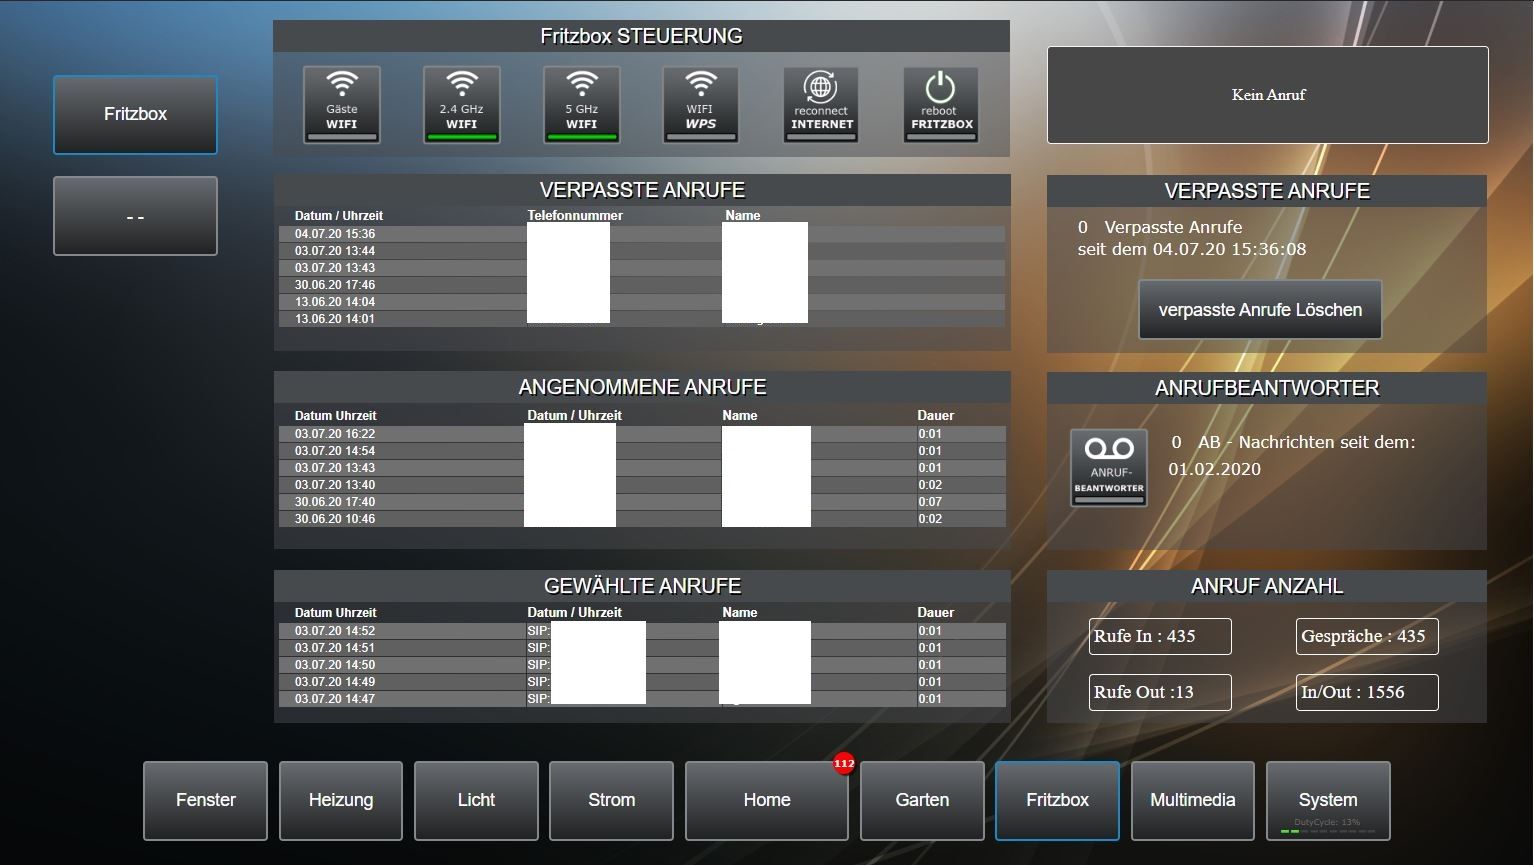The height and width of the screenshot is (865, 1534).
Task: Click the Gespräche : 435 field
Action: pos(1367,636)
